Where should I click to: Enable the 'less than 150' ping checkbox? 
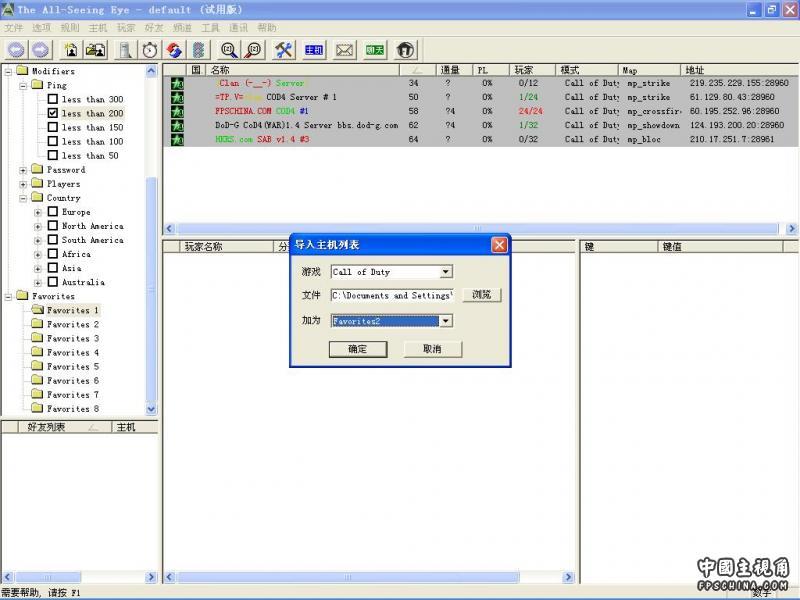[x=53, y=127]
